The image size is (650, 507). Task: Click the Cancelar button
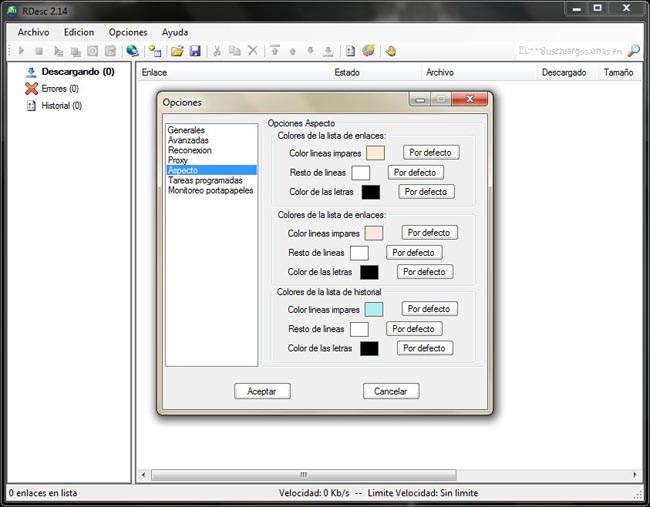click(x=390, y=391)
